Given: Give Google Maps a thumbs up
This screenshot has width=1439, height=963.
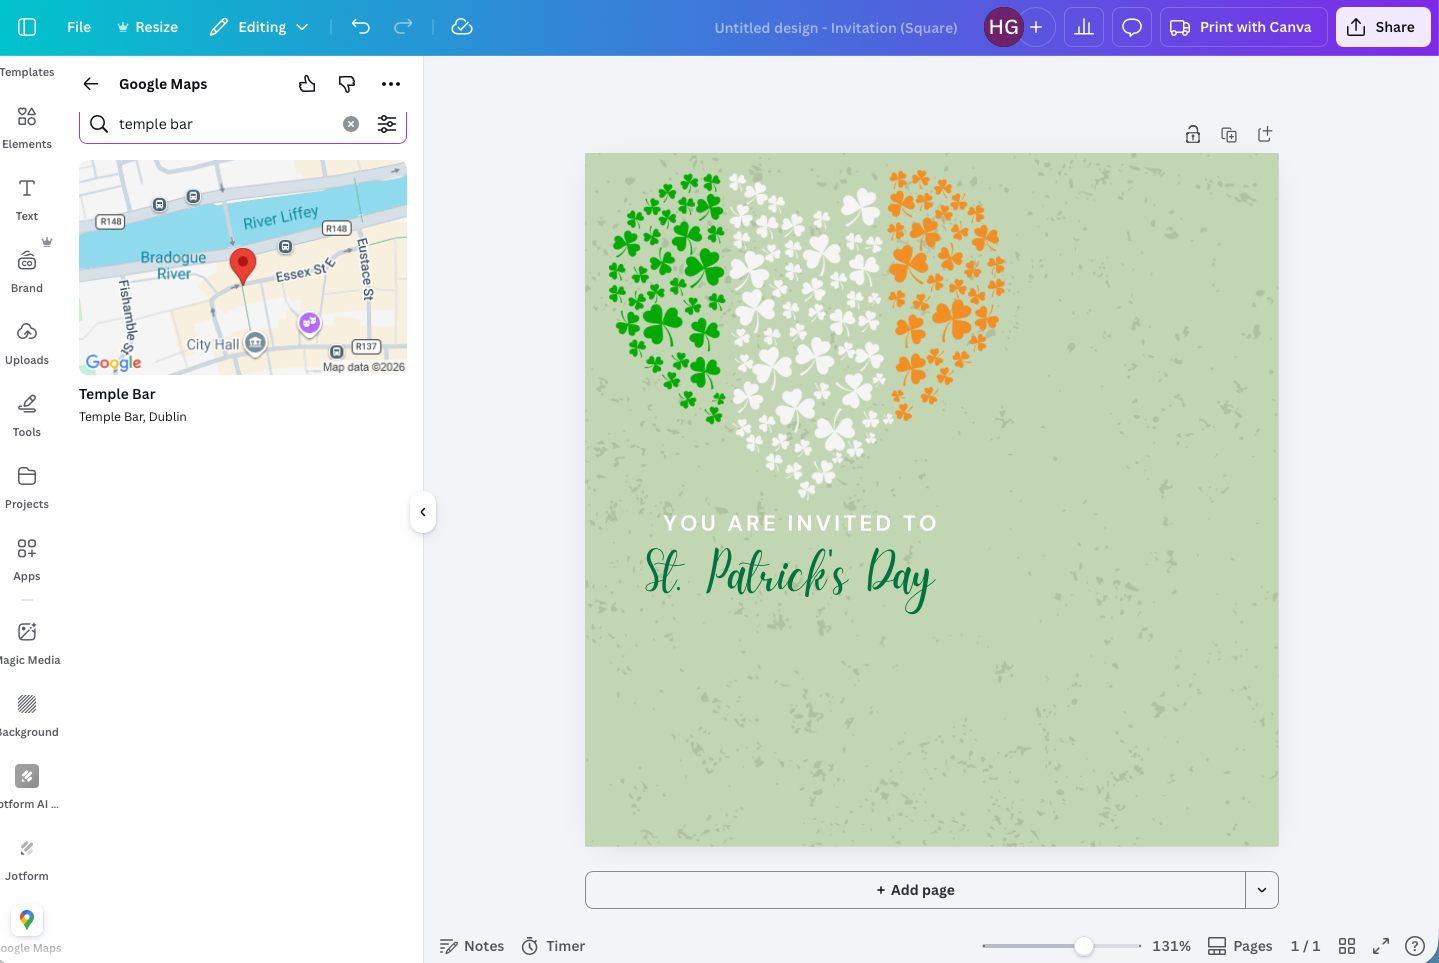Looking at the screenshot, I should (x=307, y=83).
